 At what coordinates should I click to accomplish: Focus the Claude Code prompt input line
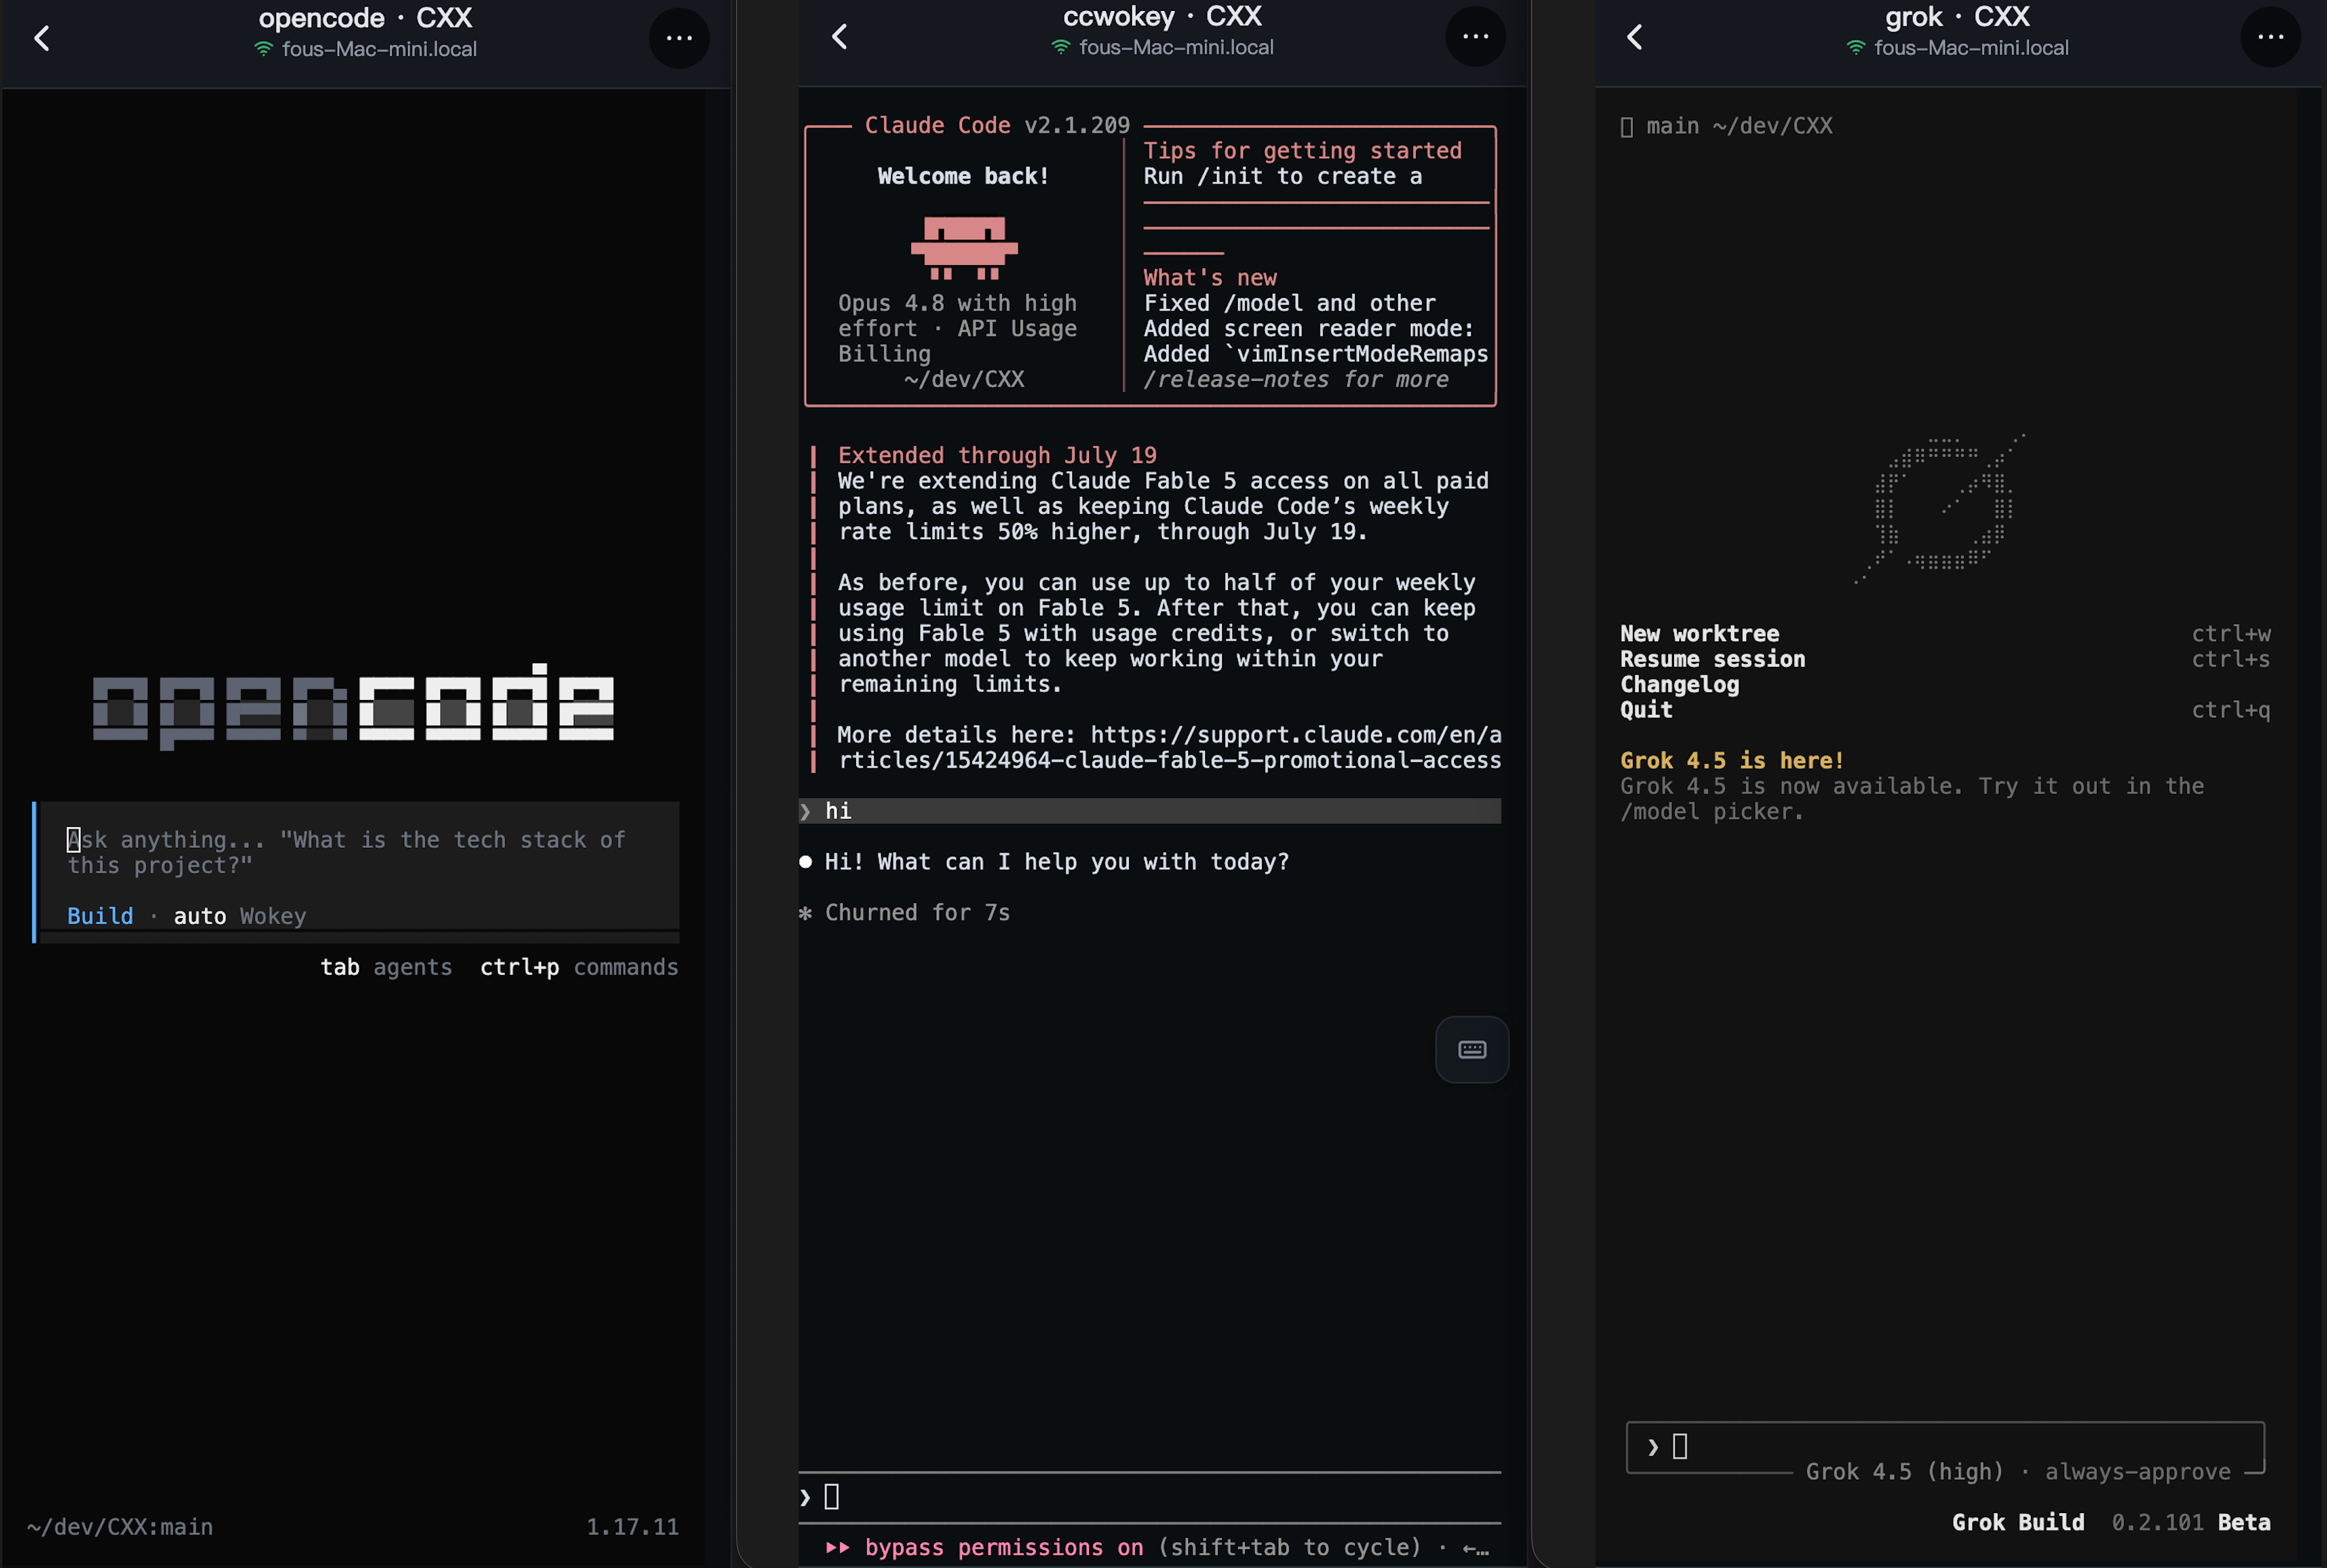(1150, 1497)
